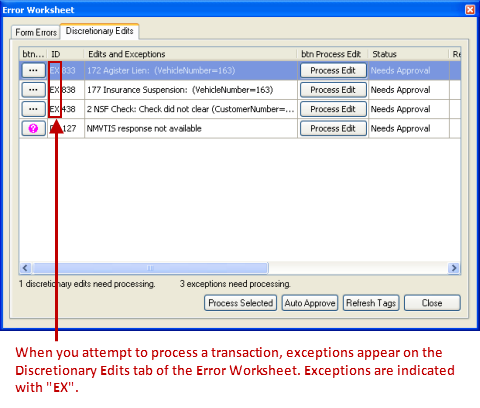The height and width of the screenshot is (408, 480).
Task: Click the pink question mark button for NMVTIS row
Action: pyautogui.click(x=33, y=128)
